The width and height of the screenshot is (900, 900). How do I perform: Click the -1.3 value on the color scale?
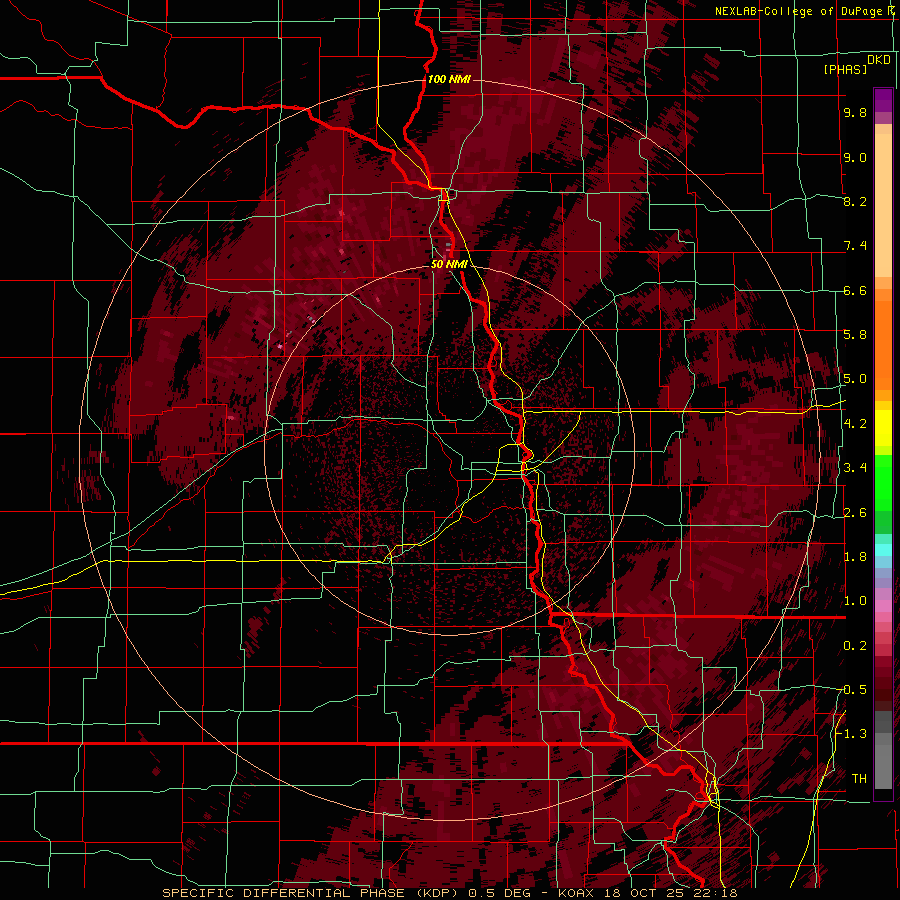[x=852, y=734]
